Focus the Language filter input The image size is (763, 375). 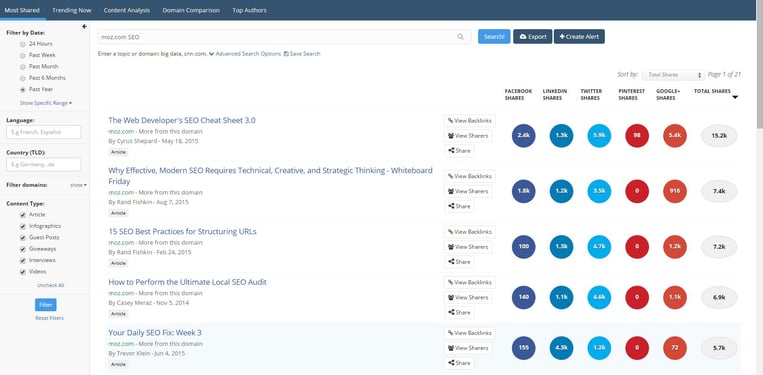click(x=44, y=132)
